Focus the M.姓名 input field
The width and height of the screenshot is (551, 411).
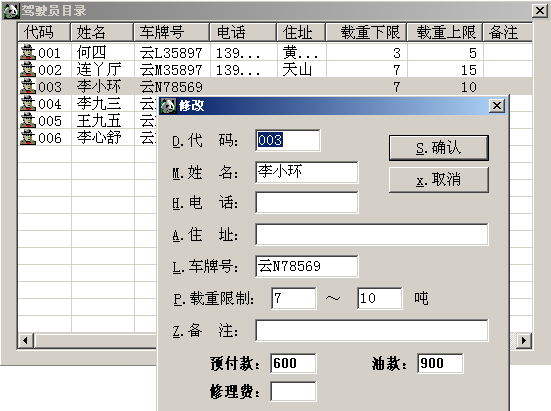(307, 172)
